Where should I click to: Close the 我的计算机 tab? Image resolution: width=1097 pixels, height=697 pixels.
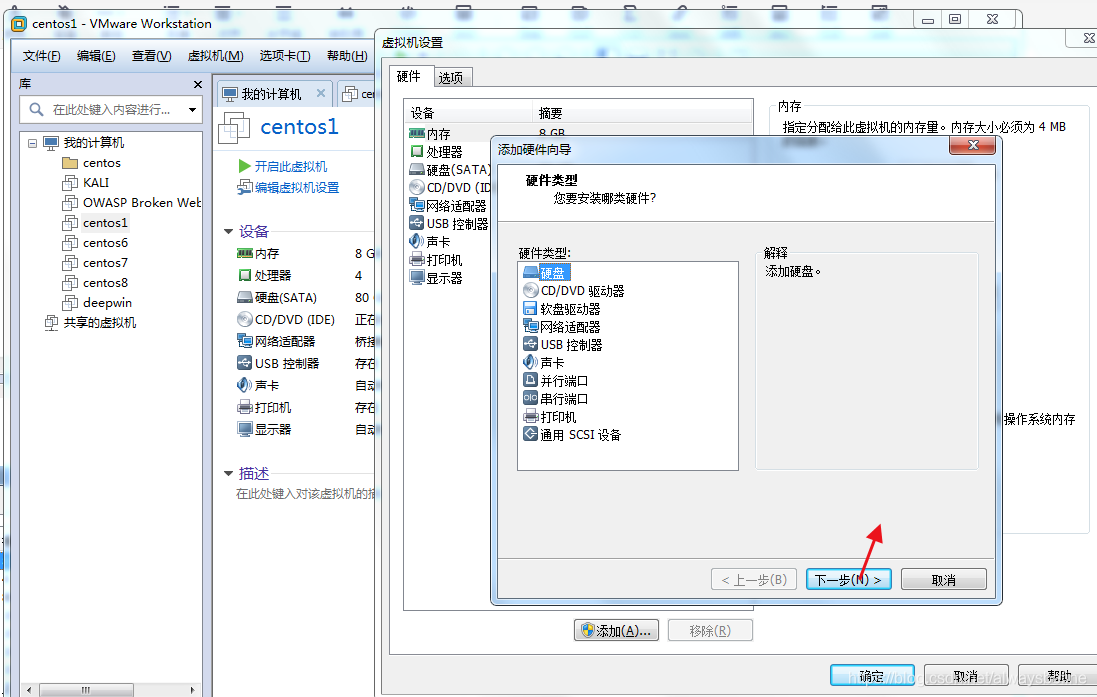coord(320,93)
